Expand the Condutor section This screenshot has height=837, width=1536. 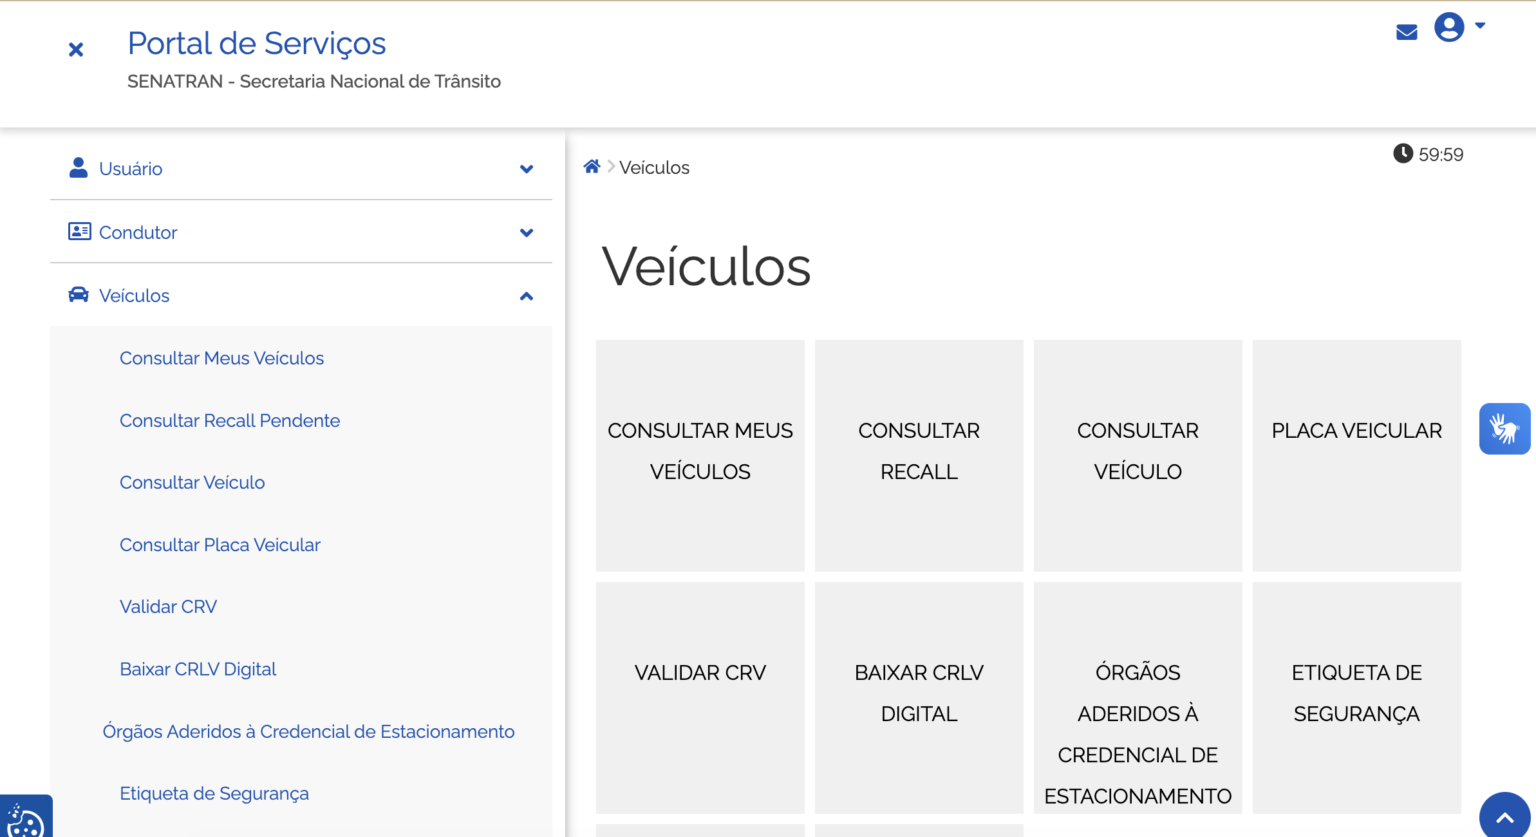tap(526, 232)
